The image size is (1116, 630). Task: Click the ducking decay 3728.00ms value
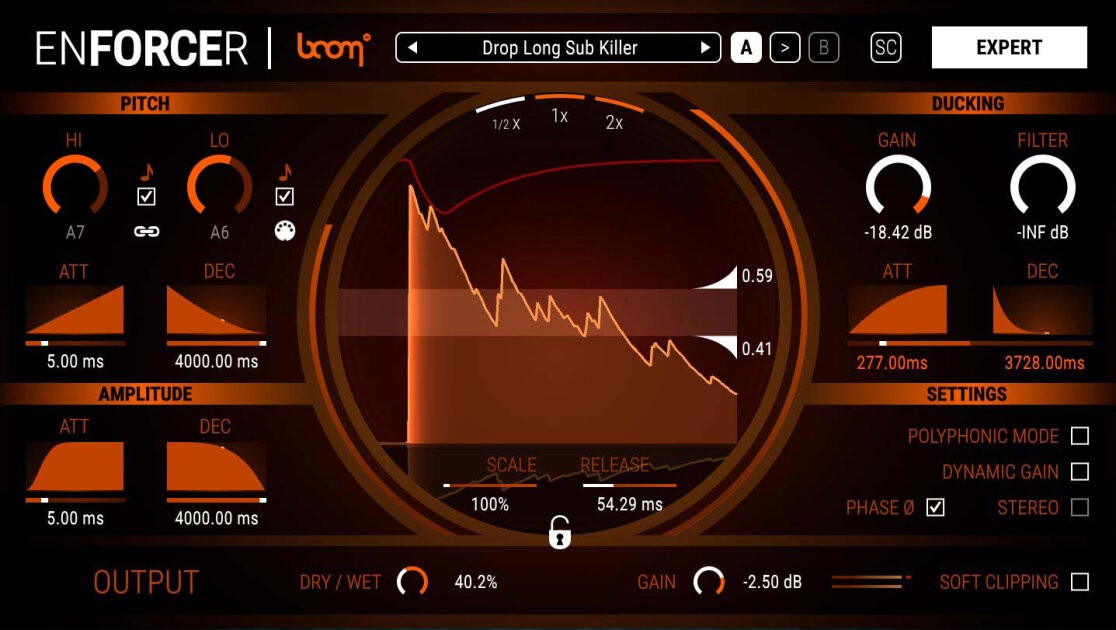pyautogui.click(x=1044, y=363)
